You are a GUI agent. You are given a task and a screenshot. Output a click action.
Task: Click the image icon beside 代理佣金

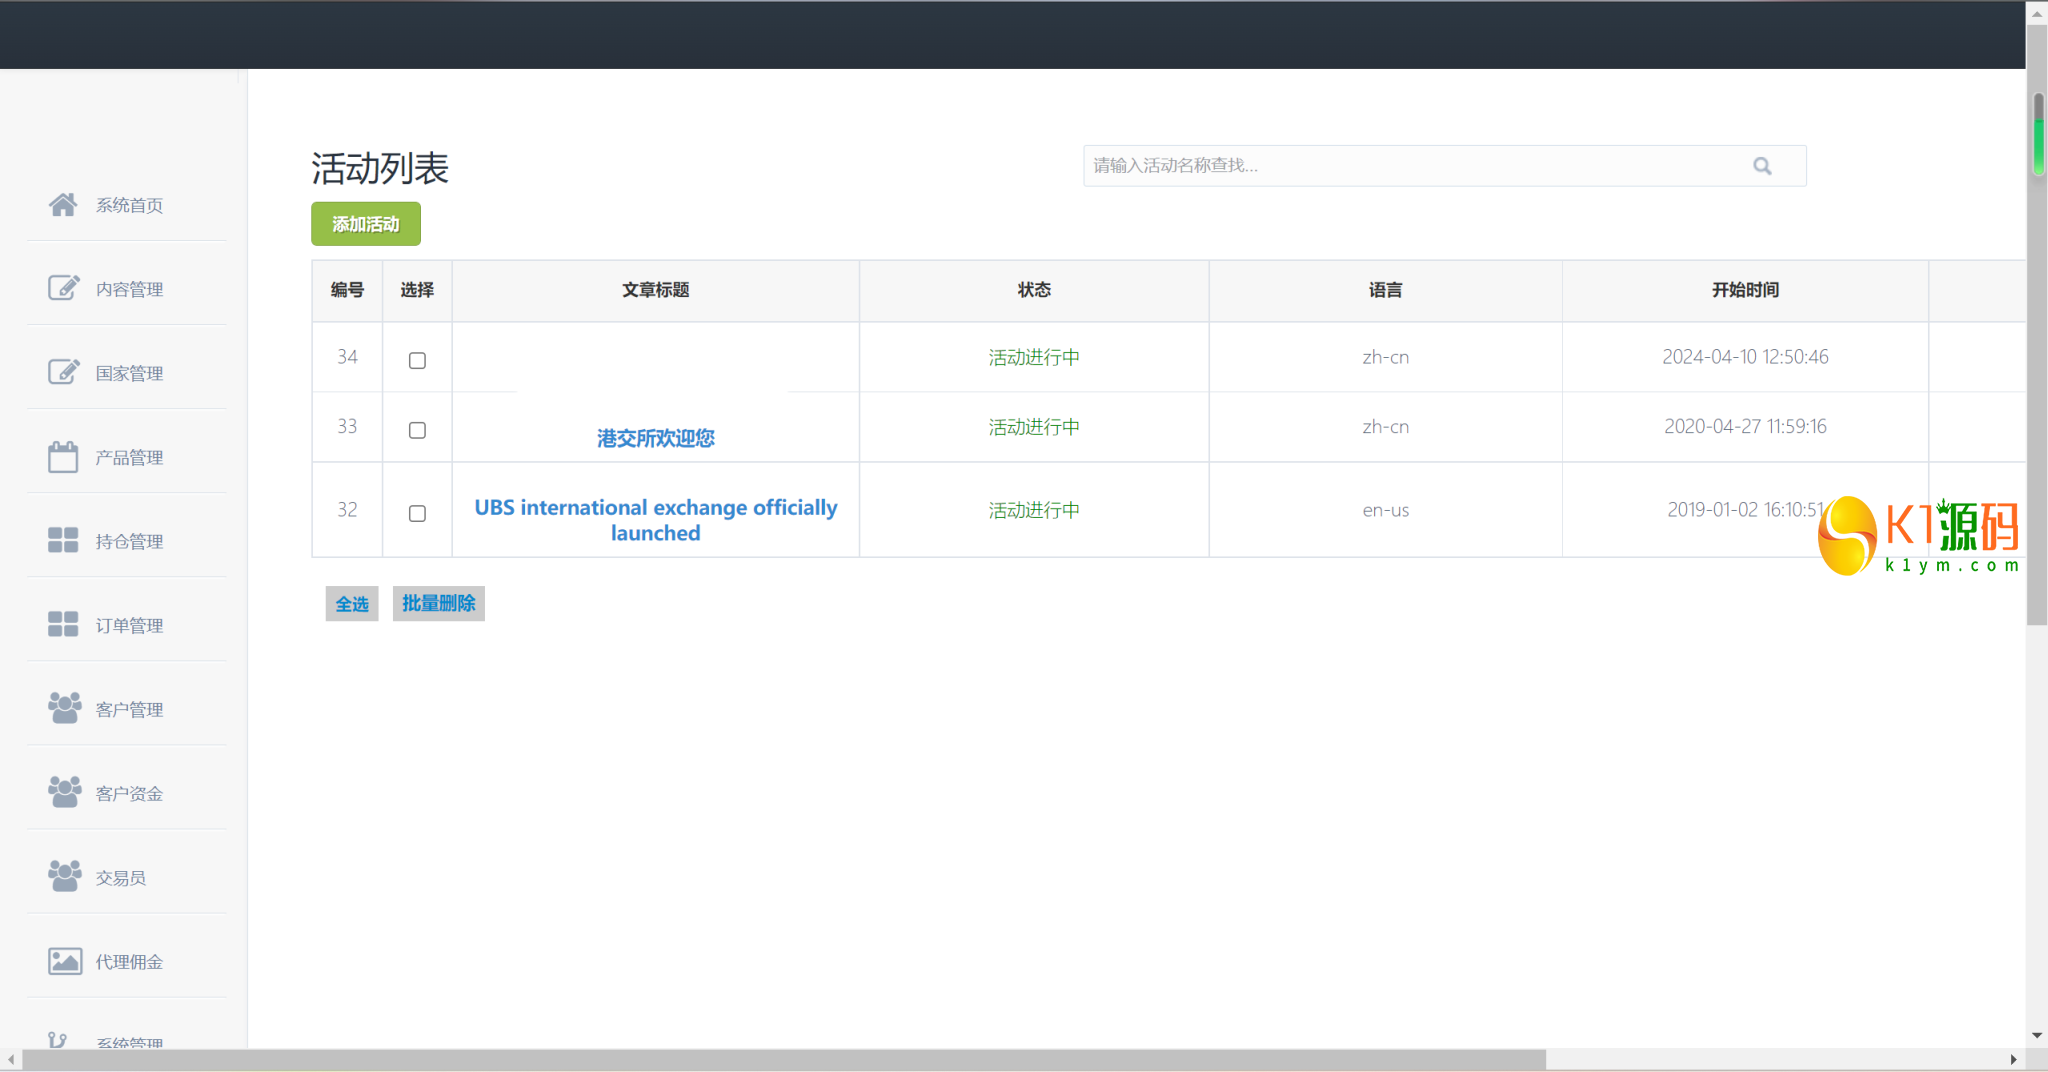tap(64, 961)
